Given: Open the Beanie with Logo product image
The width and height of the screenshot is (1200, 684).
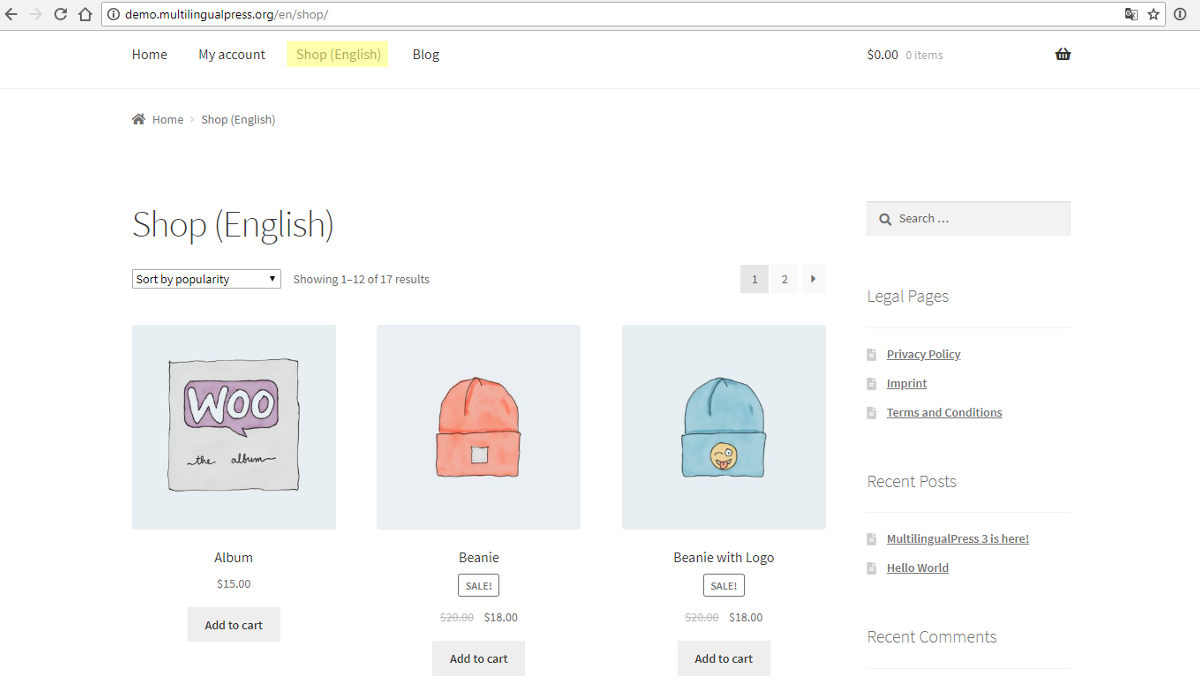Looking at the screenshot, I should (723, 427).
